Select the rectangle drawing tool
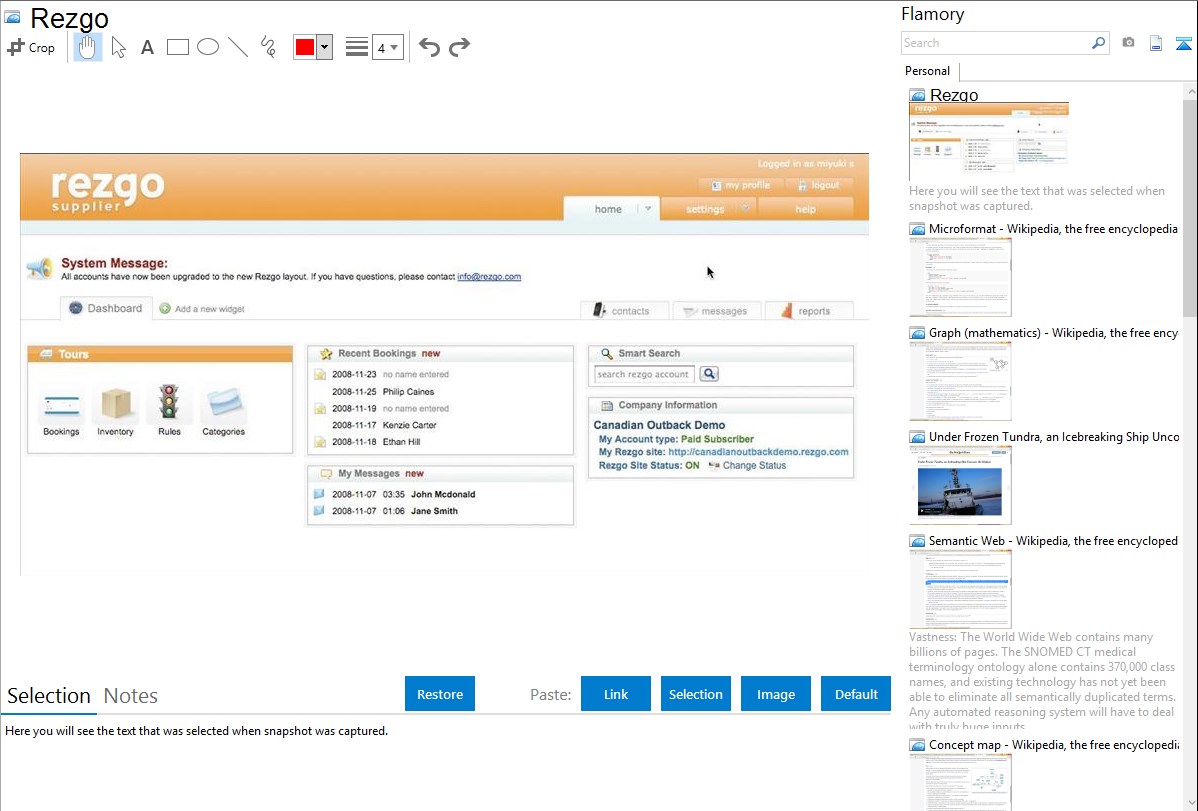The height and width of the screenshot is (811, 1198). point(177,47)
